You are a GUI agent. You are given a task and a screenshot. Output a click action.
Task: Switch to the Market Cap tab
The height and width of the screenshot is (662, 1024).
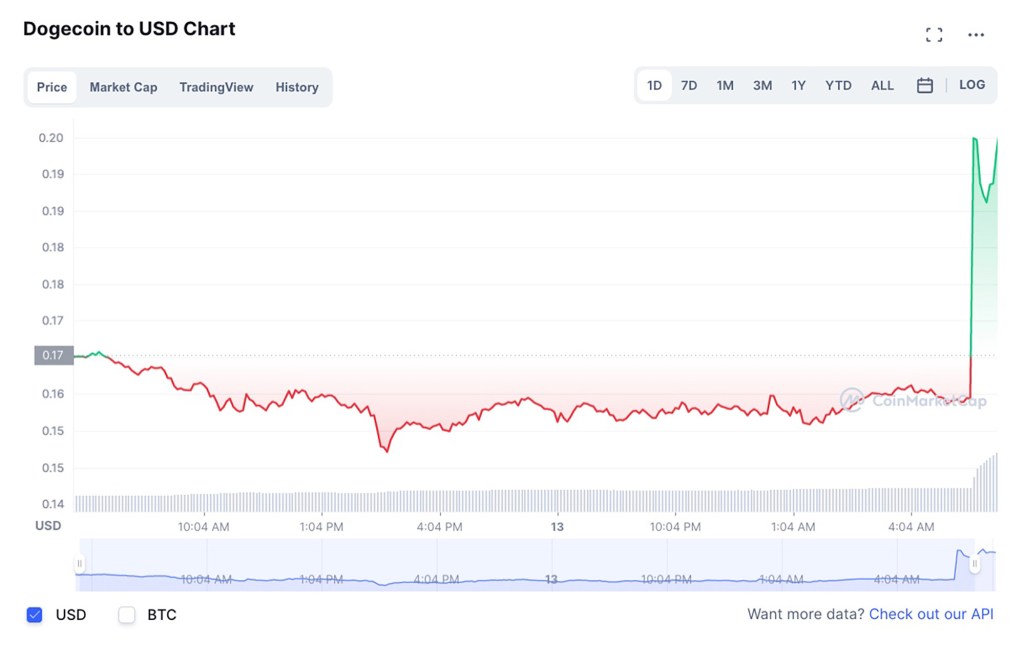(x=123, y=87)
